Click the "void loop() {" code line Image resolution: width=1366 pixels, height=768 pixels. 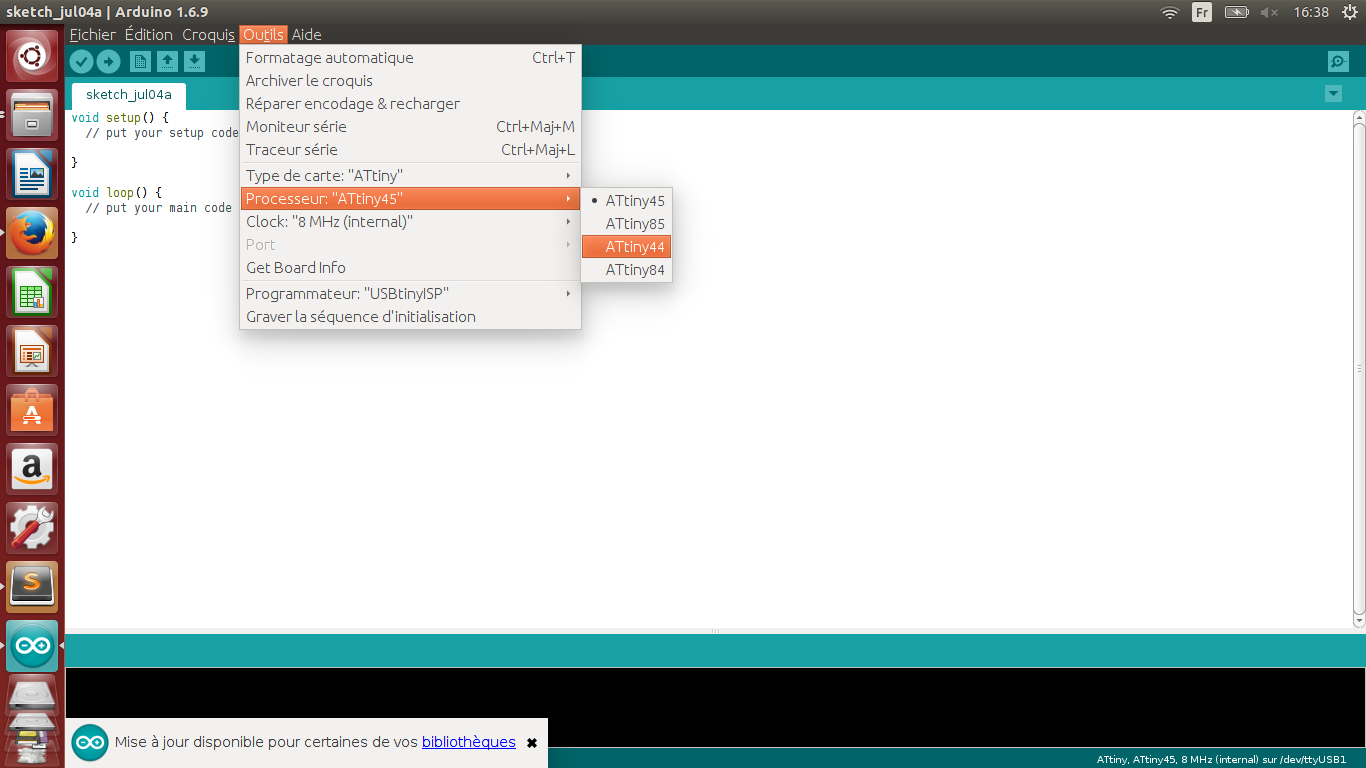(117, 192)
